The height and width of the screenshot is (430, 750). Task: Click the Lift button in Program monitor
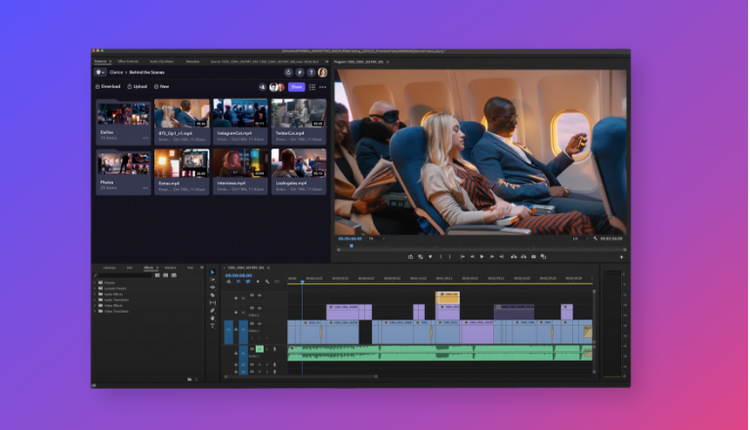point(513,257)
